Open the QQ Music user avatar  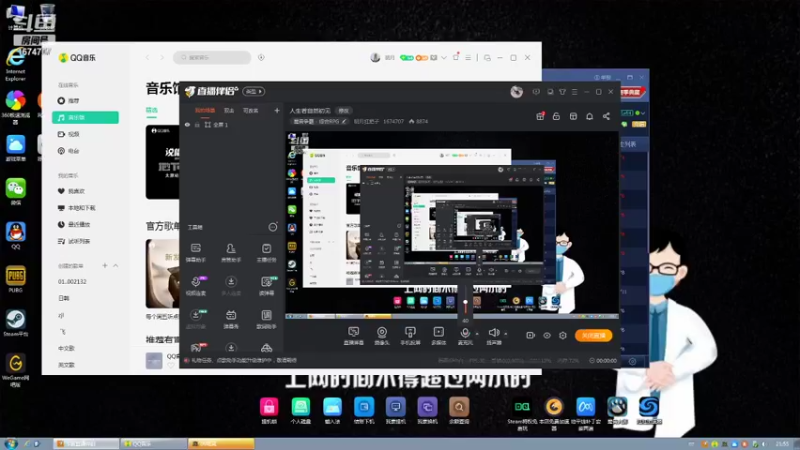375,58
